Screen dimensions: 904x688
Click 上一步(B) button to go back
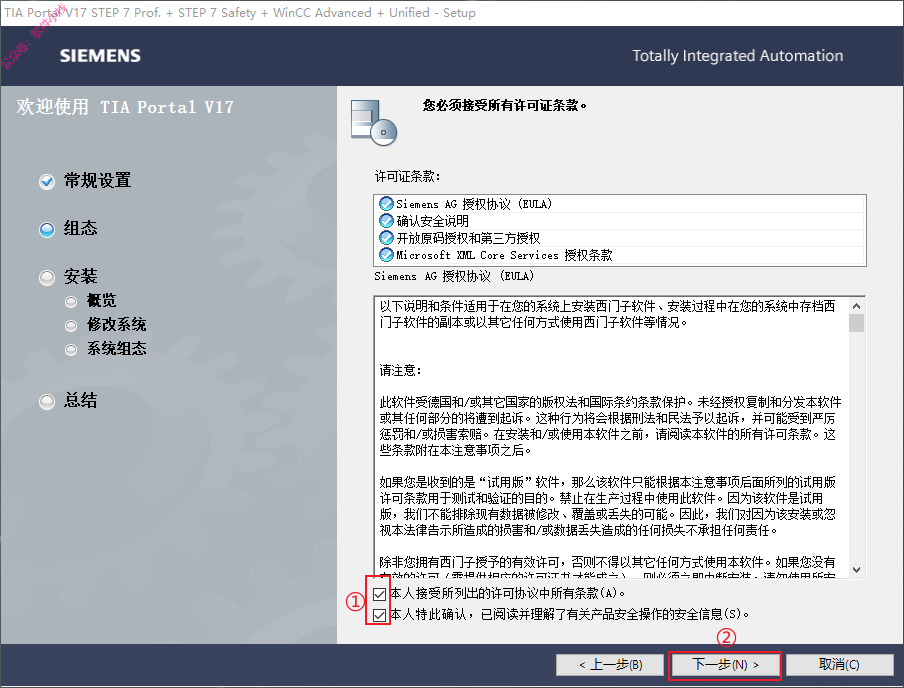coord(611,665)
